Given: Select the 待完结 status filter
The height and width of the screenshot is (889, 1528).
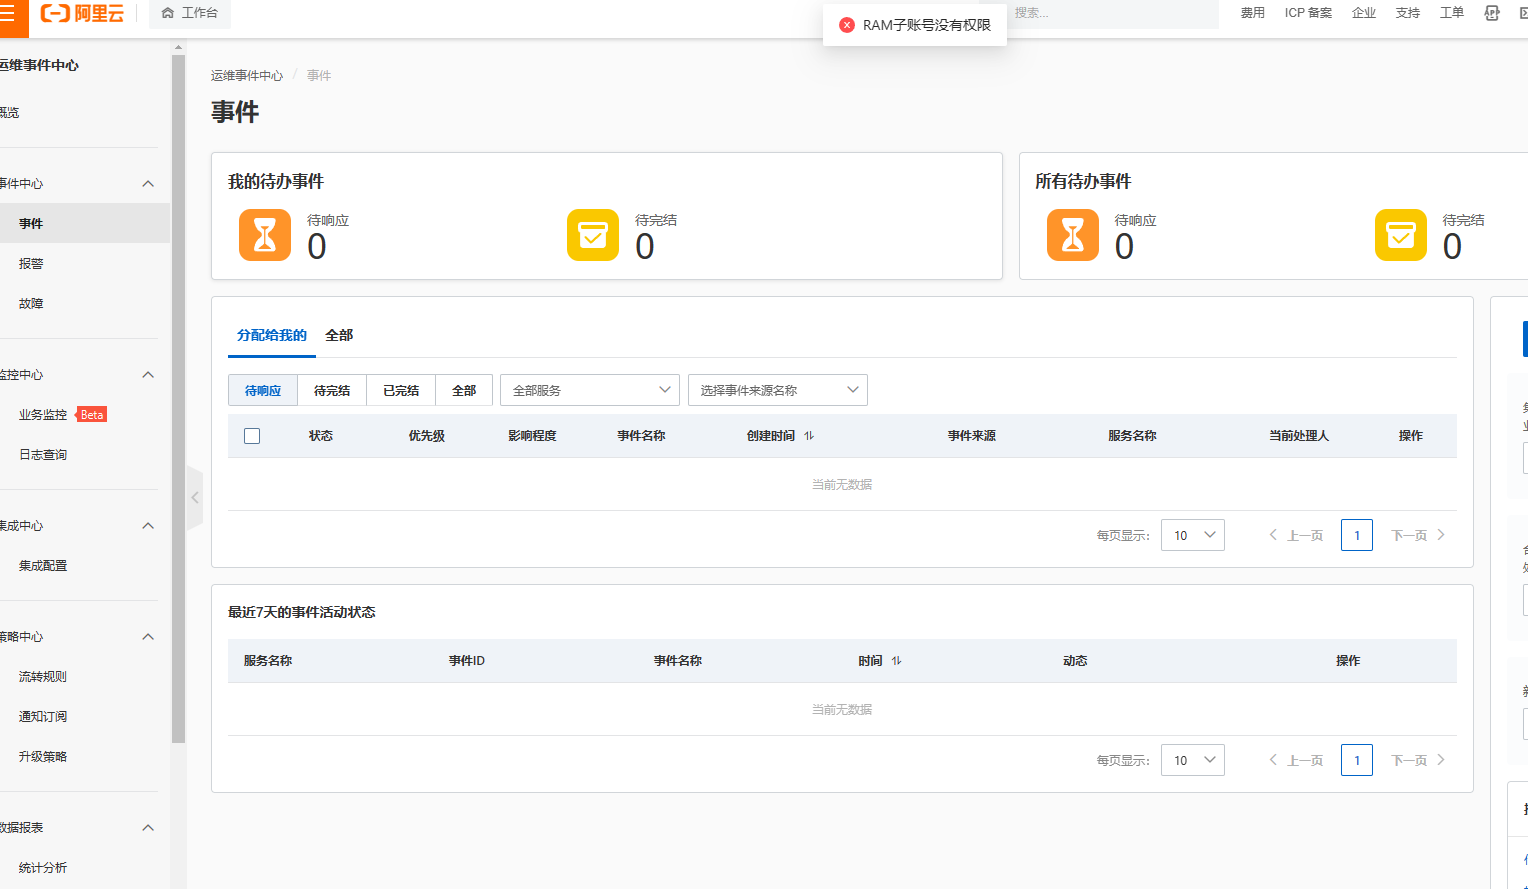Looking at the screenshot, I should tap(332, 390).
